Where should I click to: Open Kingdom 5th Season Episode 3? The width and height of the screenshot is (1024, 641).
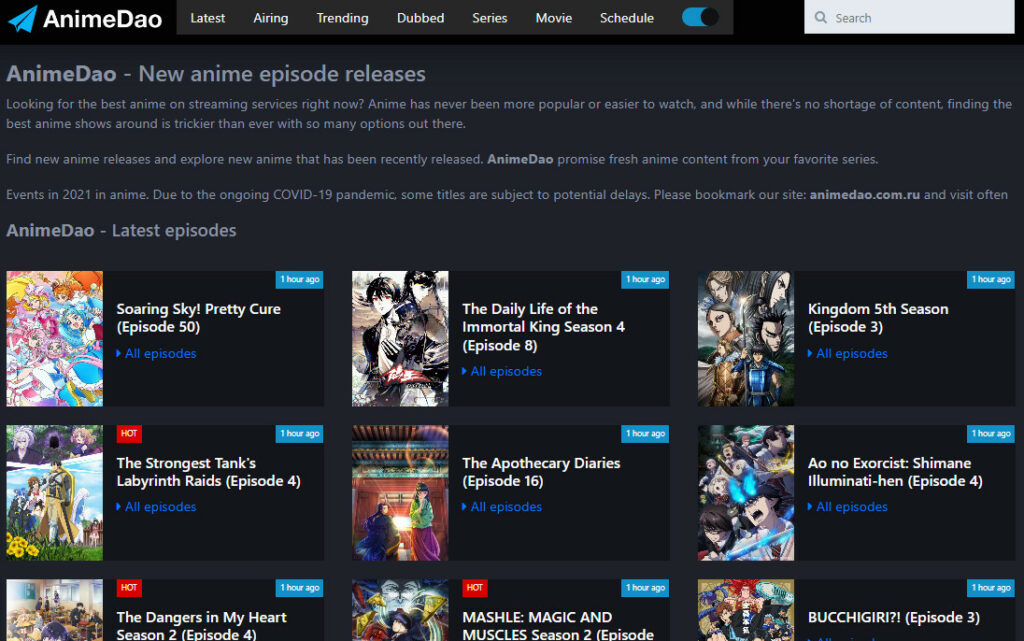pos(878,318)
